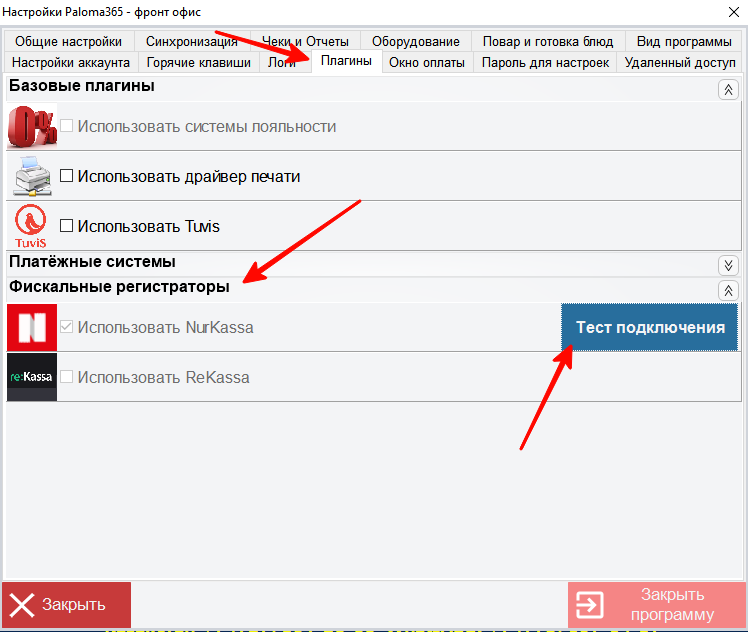Viewport: 748px width, 632px height.
Task: Toggle the 'Использовать ReKassa' checkbox
Action: click(66, 376)
